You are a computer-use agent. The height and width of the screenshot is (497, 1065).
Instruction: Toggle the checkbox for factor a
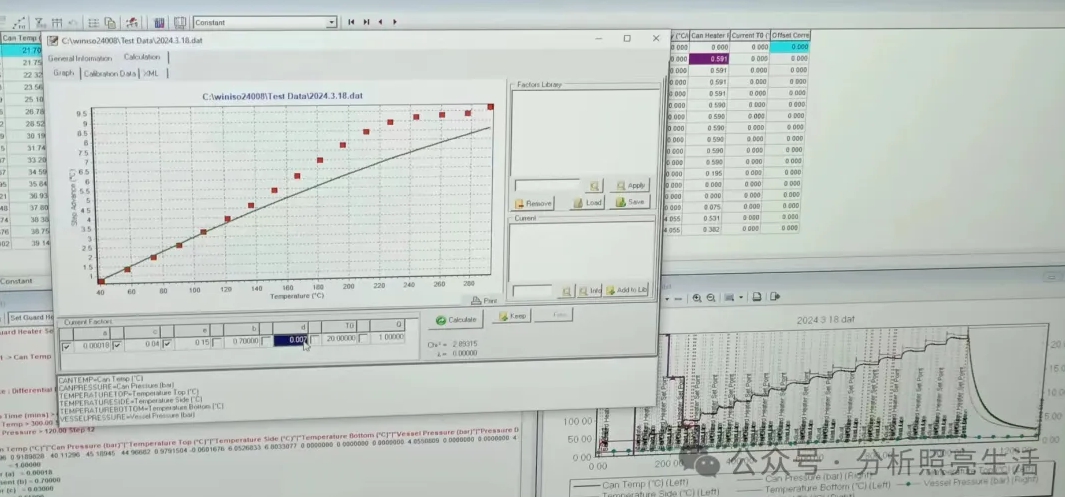point(67,345)
